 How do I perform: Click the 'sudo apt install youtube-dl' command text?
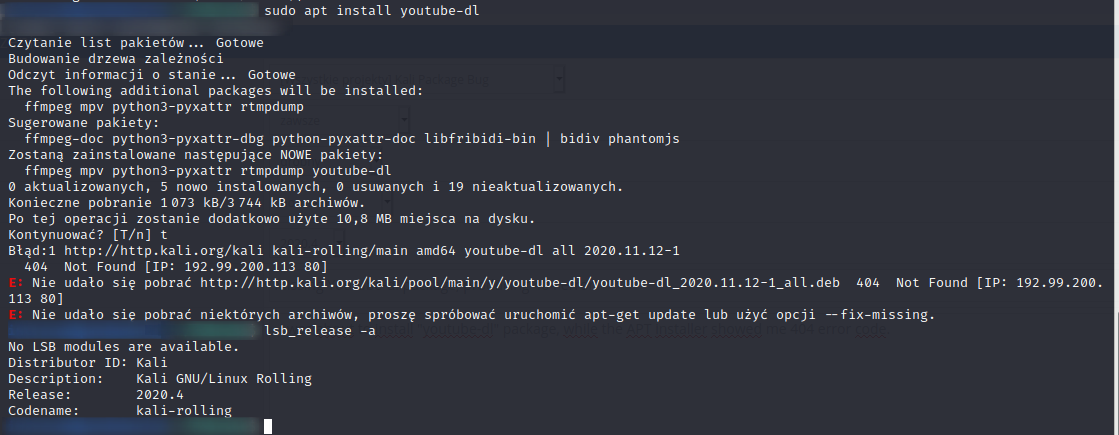pyautogui.click(x=366, y=12)
